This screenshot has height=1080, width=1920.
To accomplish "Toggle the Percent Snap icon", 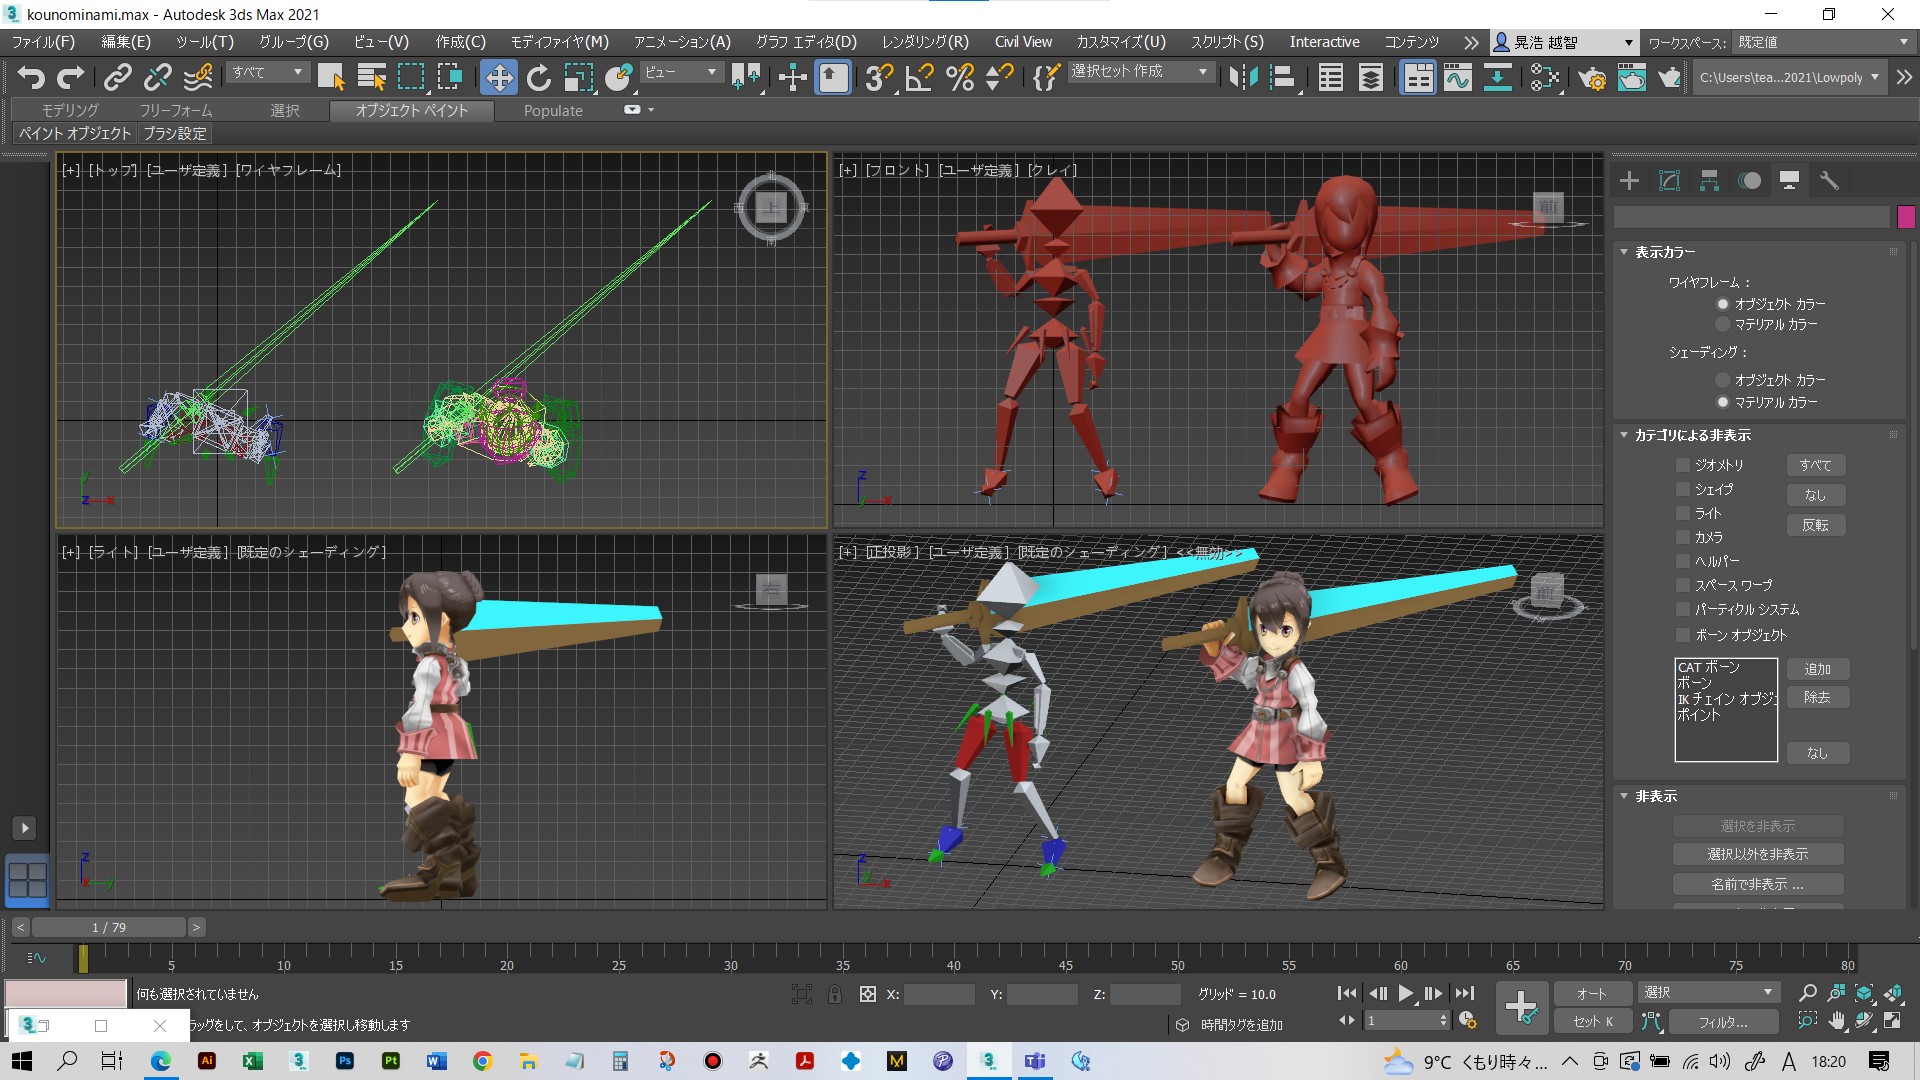I will tap(960, 77).
